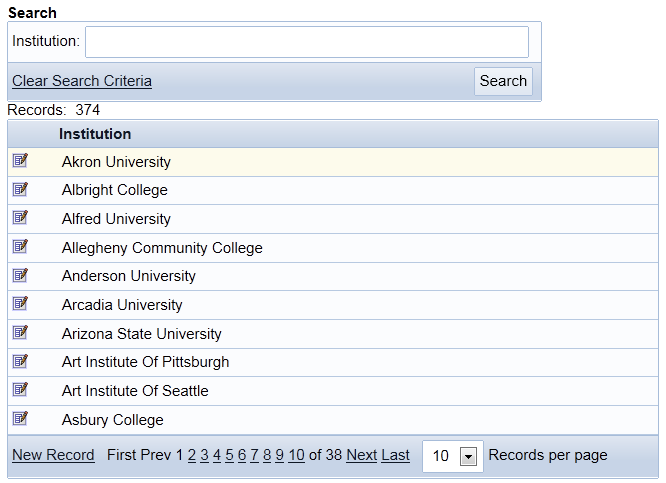Focus the Institution search field
Viewport: 666px width, 483px height.
307,42
